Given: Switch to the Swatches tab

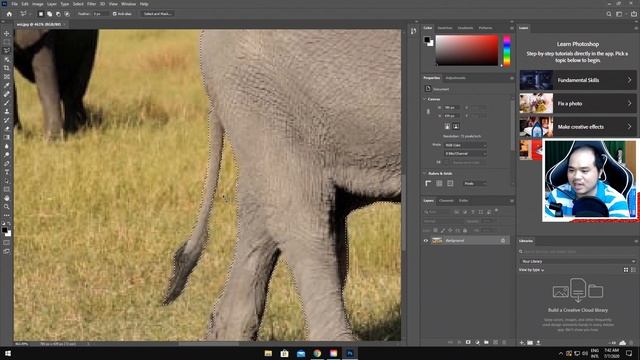Looking at the screenshot, I should [x=445, y=28].
